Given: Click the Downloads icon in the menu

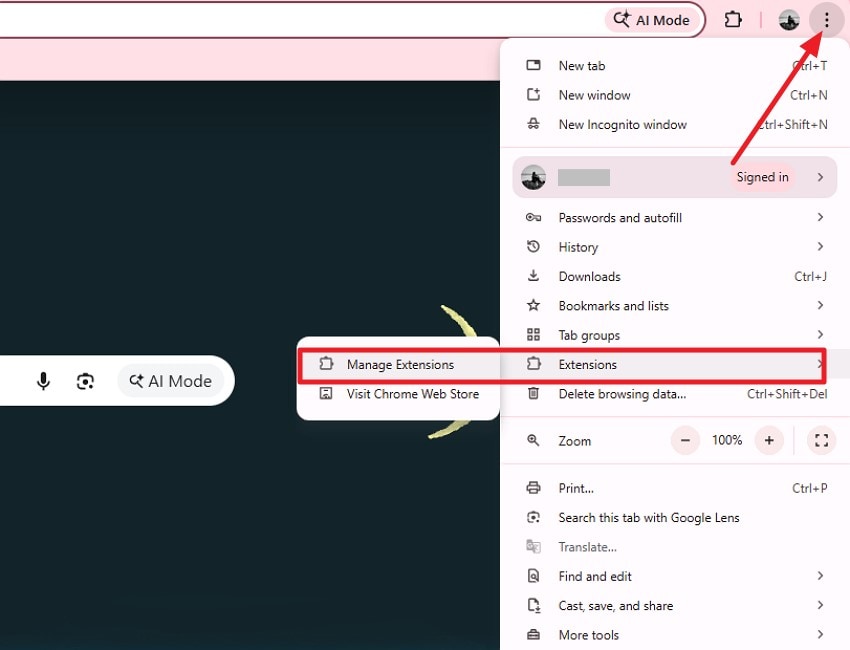Looking at the screenshot, I should 534,276.
